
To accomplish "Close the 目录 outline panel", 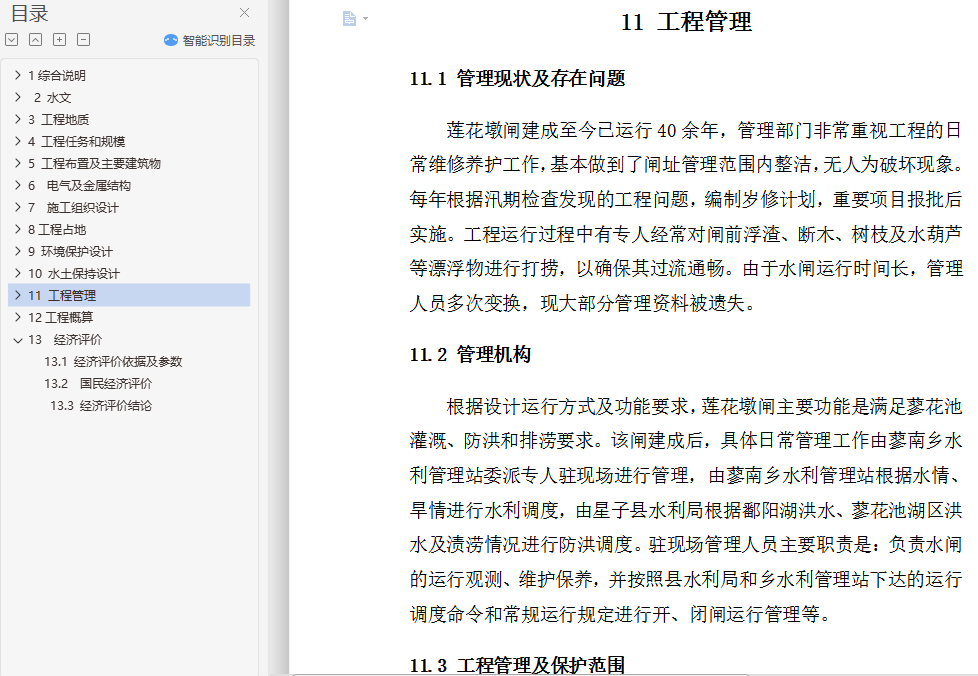I will (244, 12).
